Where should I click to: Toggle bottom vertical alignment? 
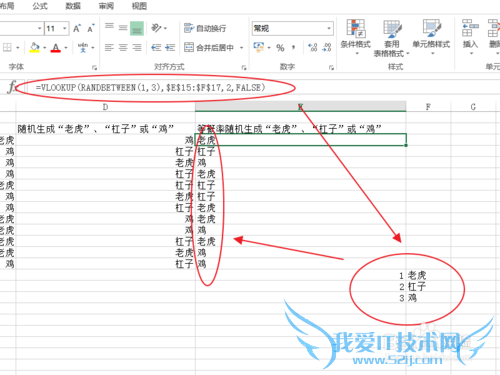(137, 28)
